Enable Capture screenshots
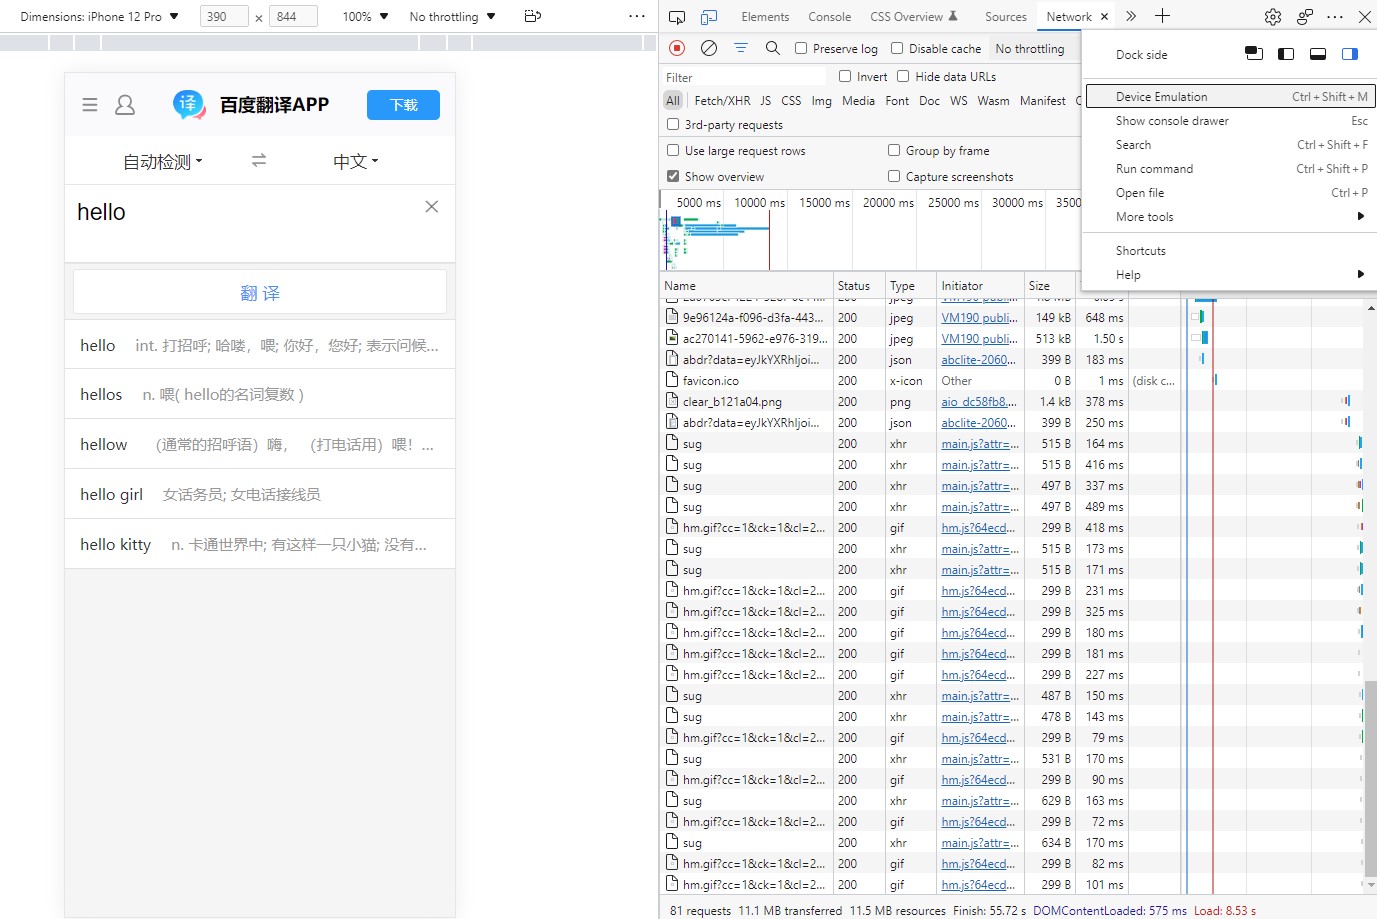 point(894,176)
